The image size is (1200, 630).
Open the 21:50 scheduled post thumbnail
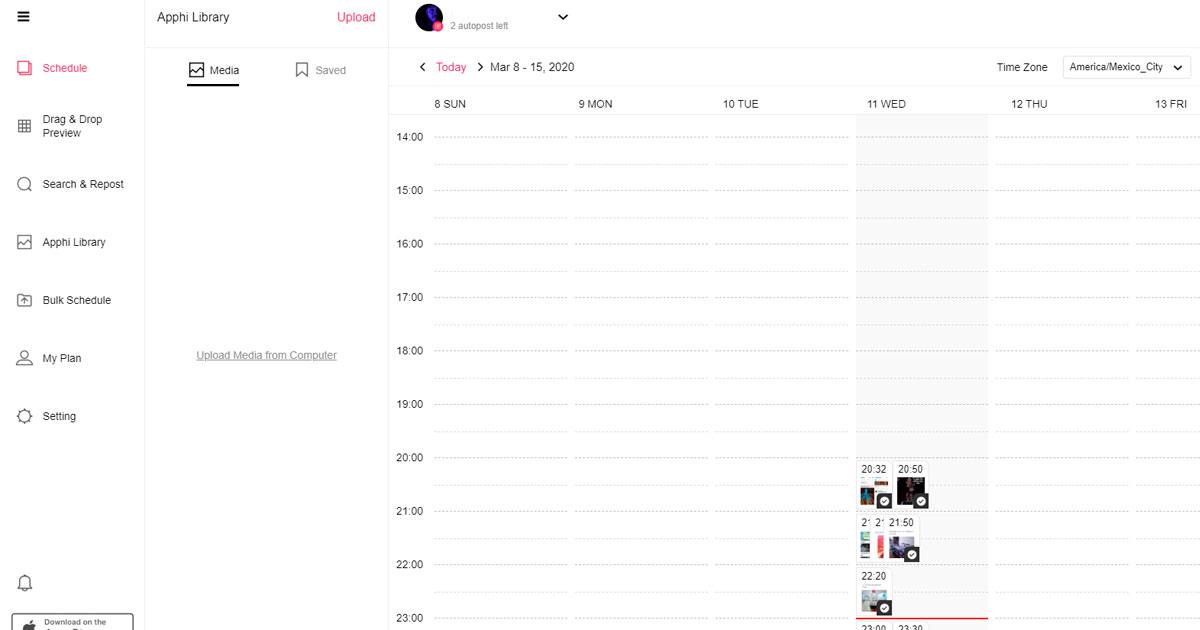point(900,546)
